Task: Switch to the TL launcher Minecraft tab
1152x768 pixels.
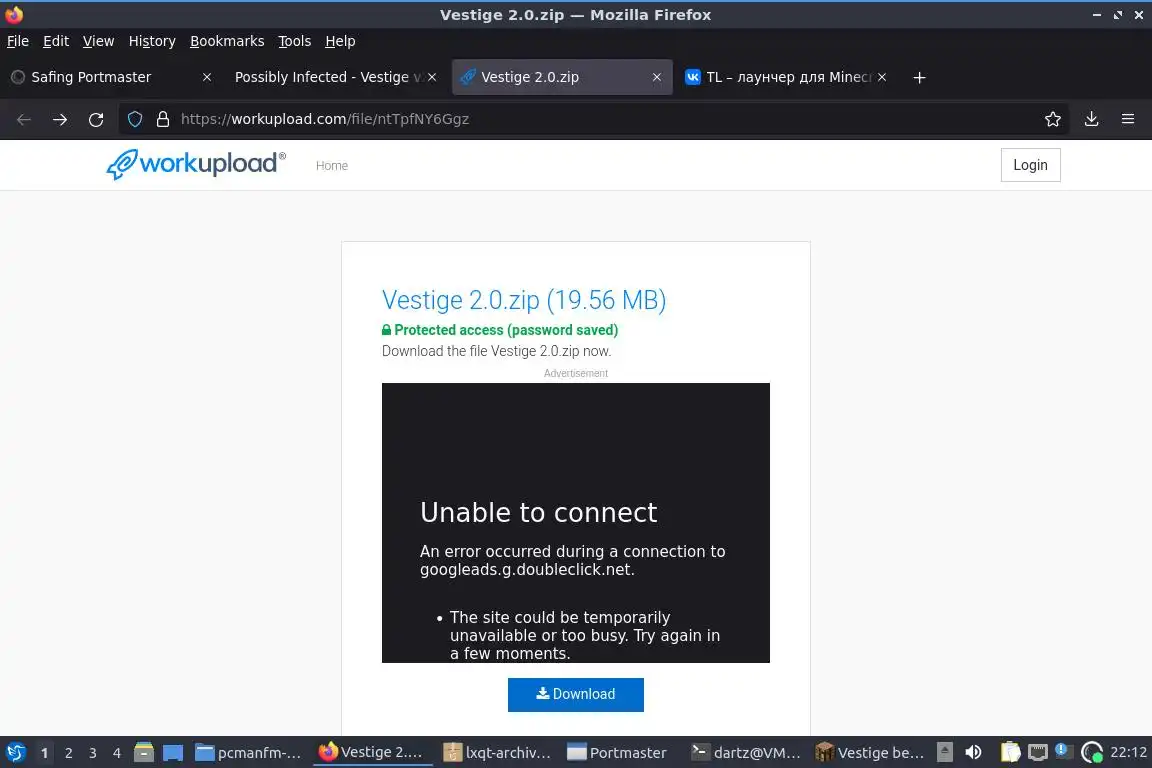Action: coord(786,77)
